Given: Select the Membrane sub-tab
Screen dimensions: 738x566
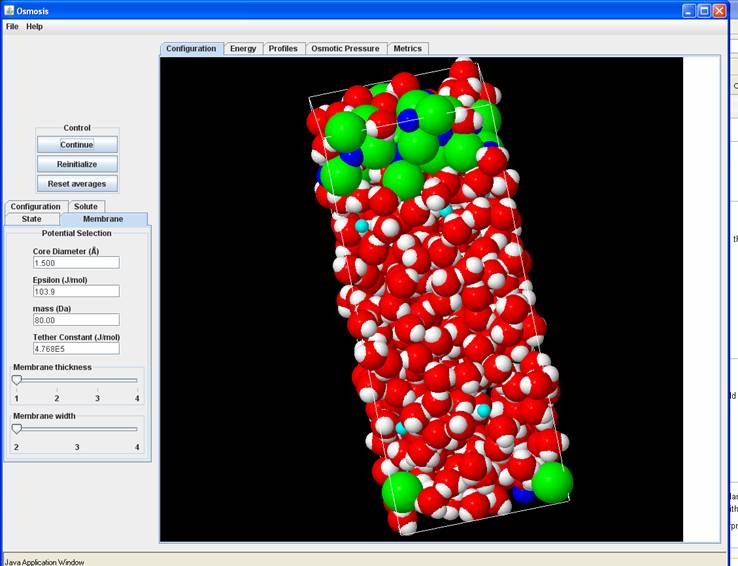Looking at the screenshot, I should 103,219.
